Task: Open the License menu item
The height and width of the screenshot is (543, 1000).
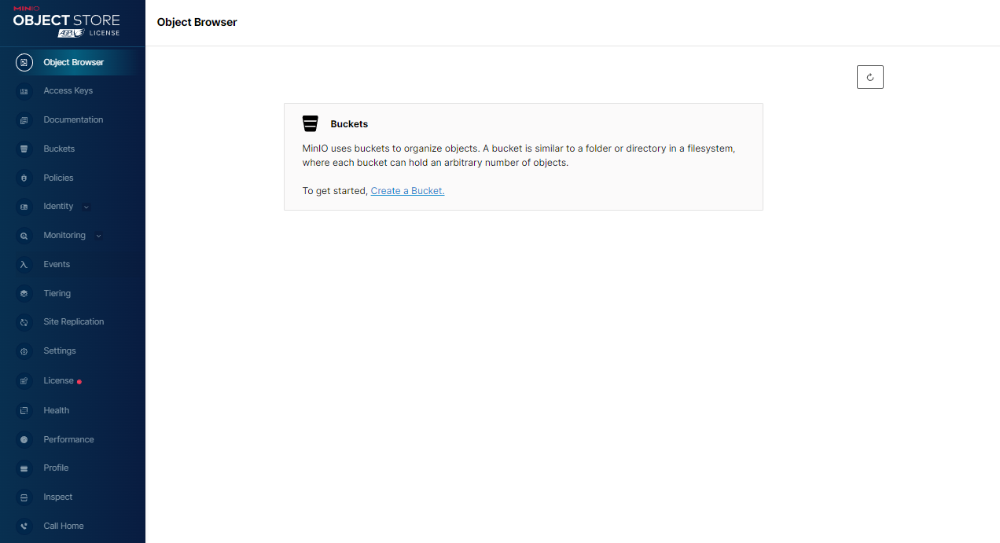Action: (x=58, y=381)
